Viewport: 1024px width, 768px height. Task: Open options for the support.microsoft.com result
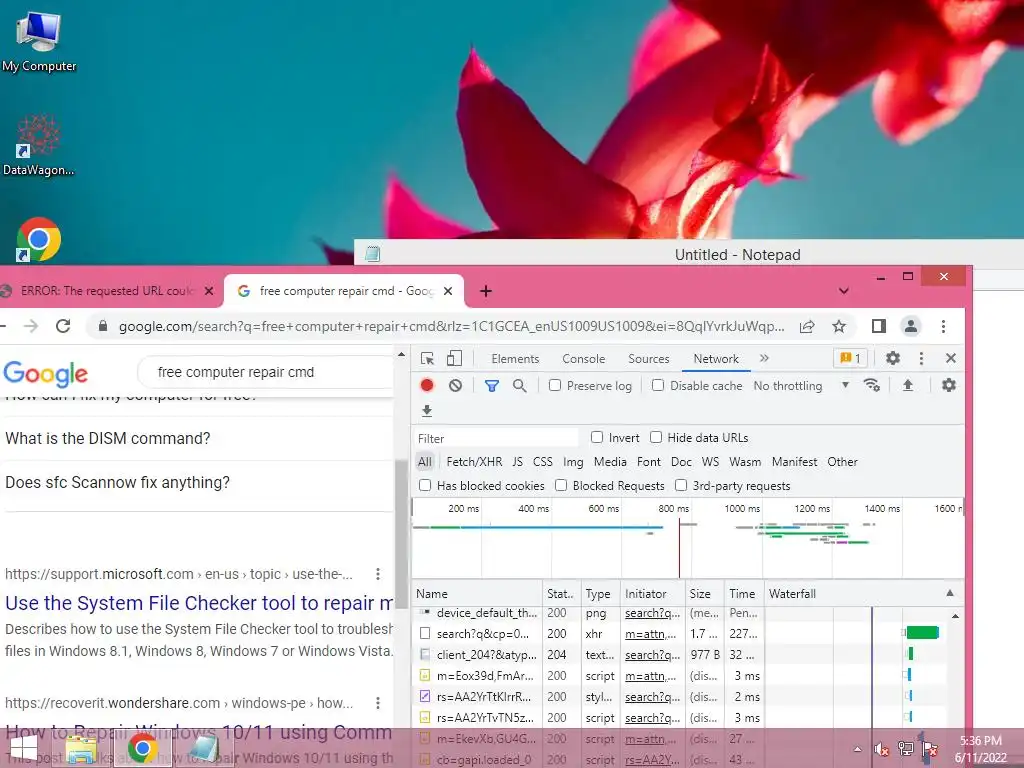[377, 574]
